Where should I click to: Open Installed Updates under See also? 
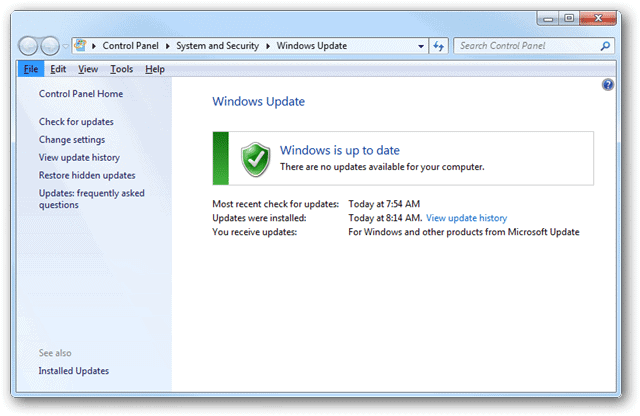pos(73,371)
